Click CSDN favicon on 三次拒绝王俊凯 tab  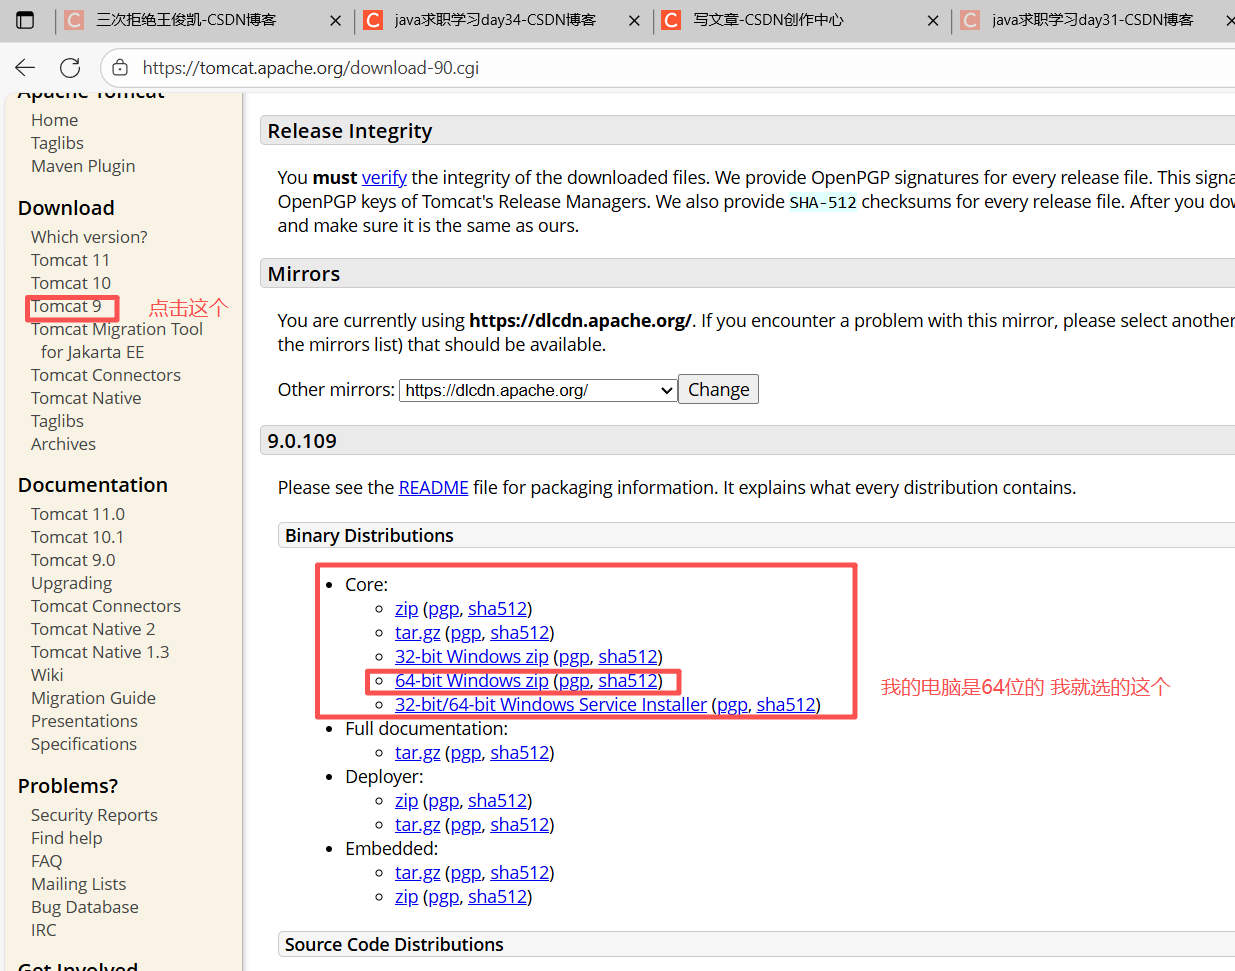[x=74, y=20]
